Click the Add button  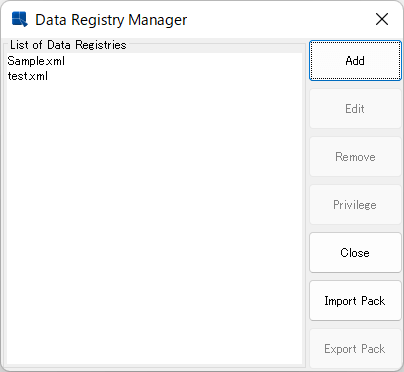coord(355,61)
